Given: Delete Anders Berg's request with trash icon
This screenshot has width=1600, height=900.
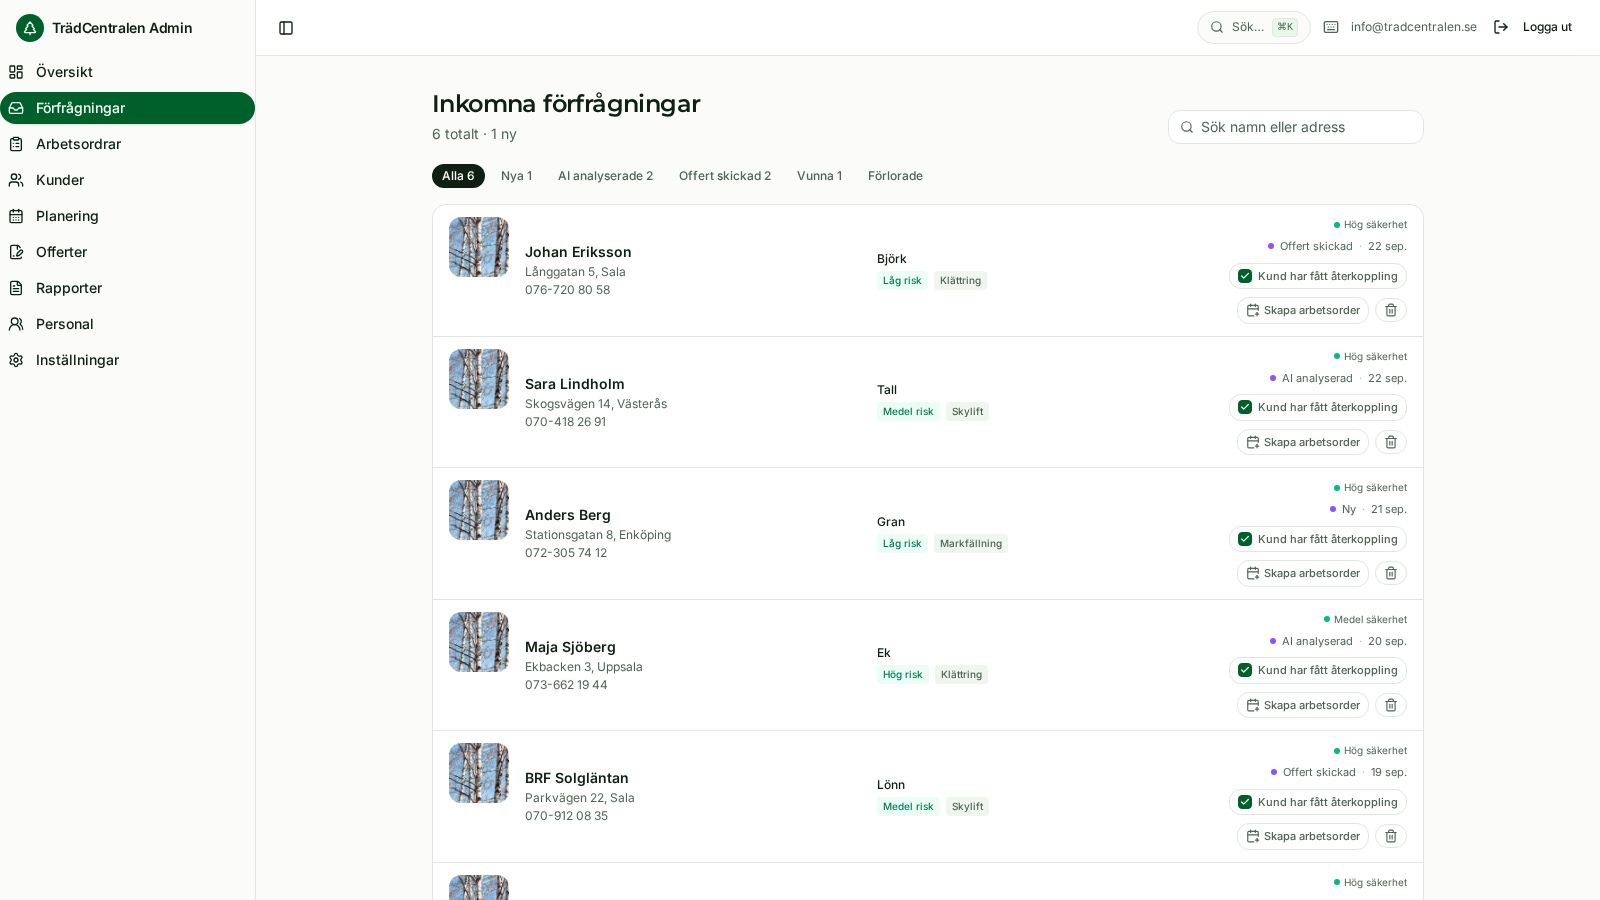Looking at the screenshot, I should [1391, 573].
